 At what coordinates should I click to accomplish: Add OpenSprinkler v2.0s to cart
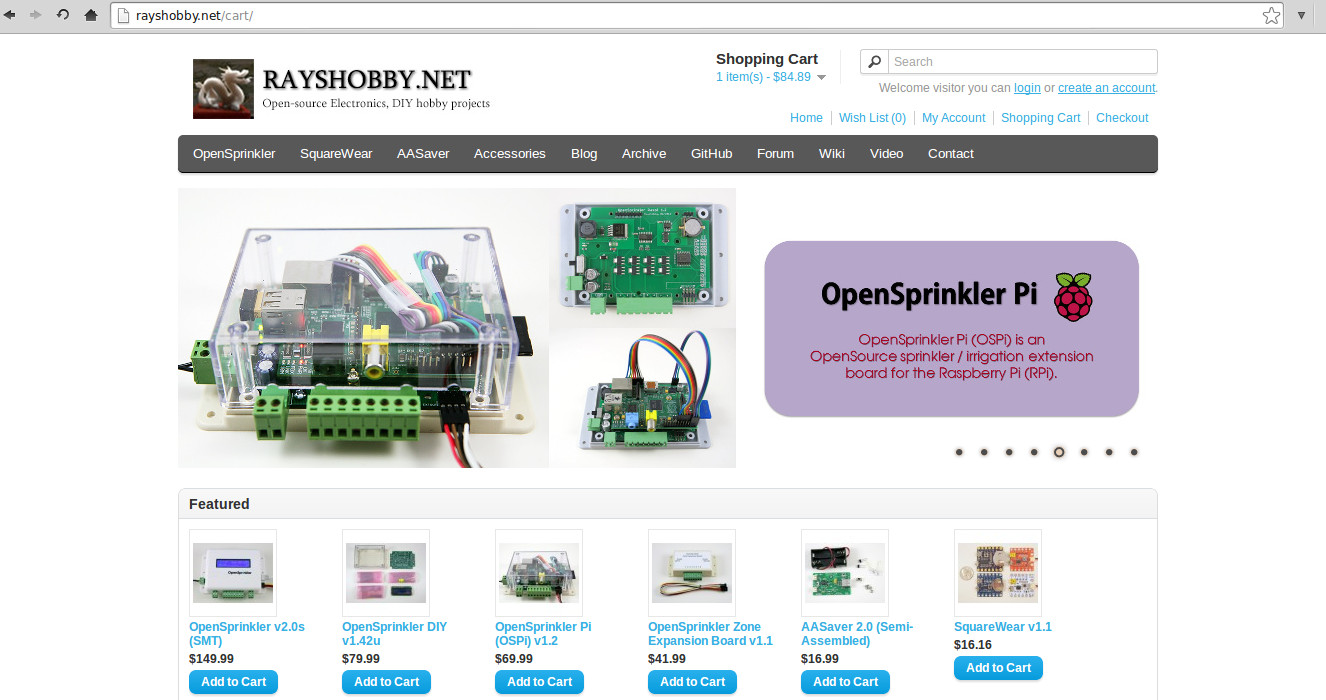coord(233,682)
